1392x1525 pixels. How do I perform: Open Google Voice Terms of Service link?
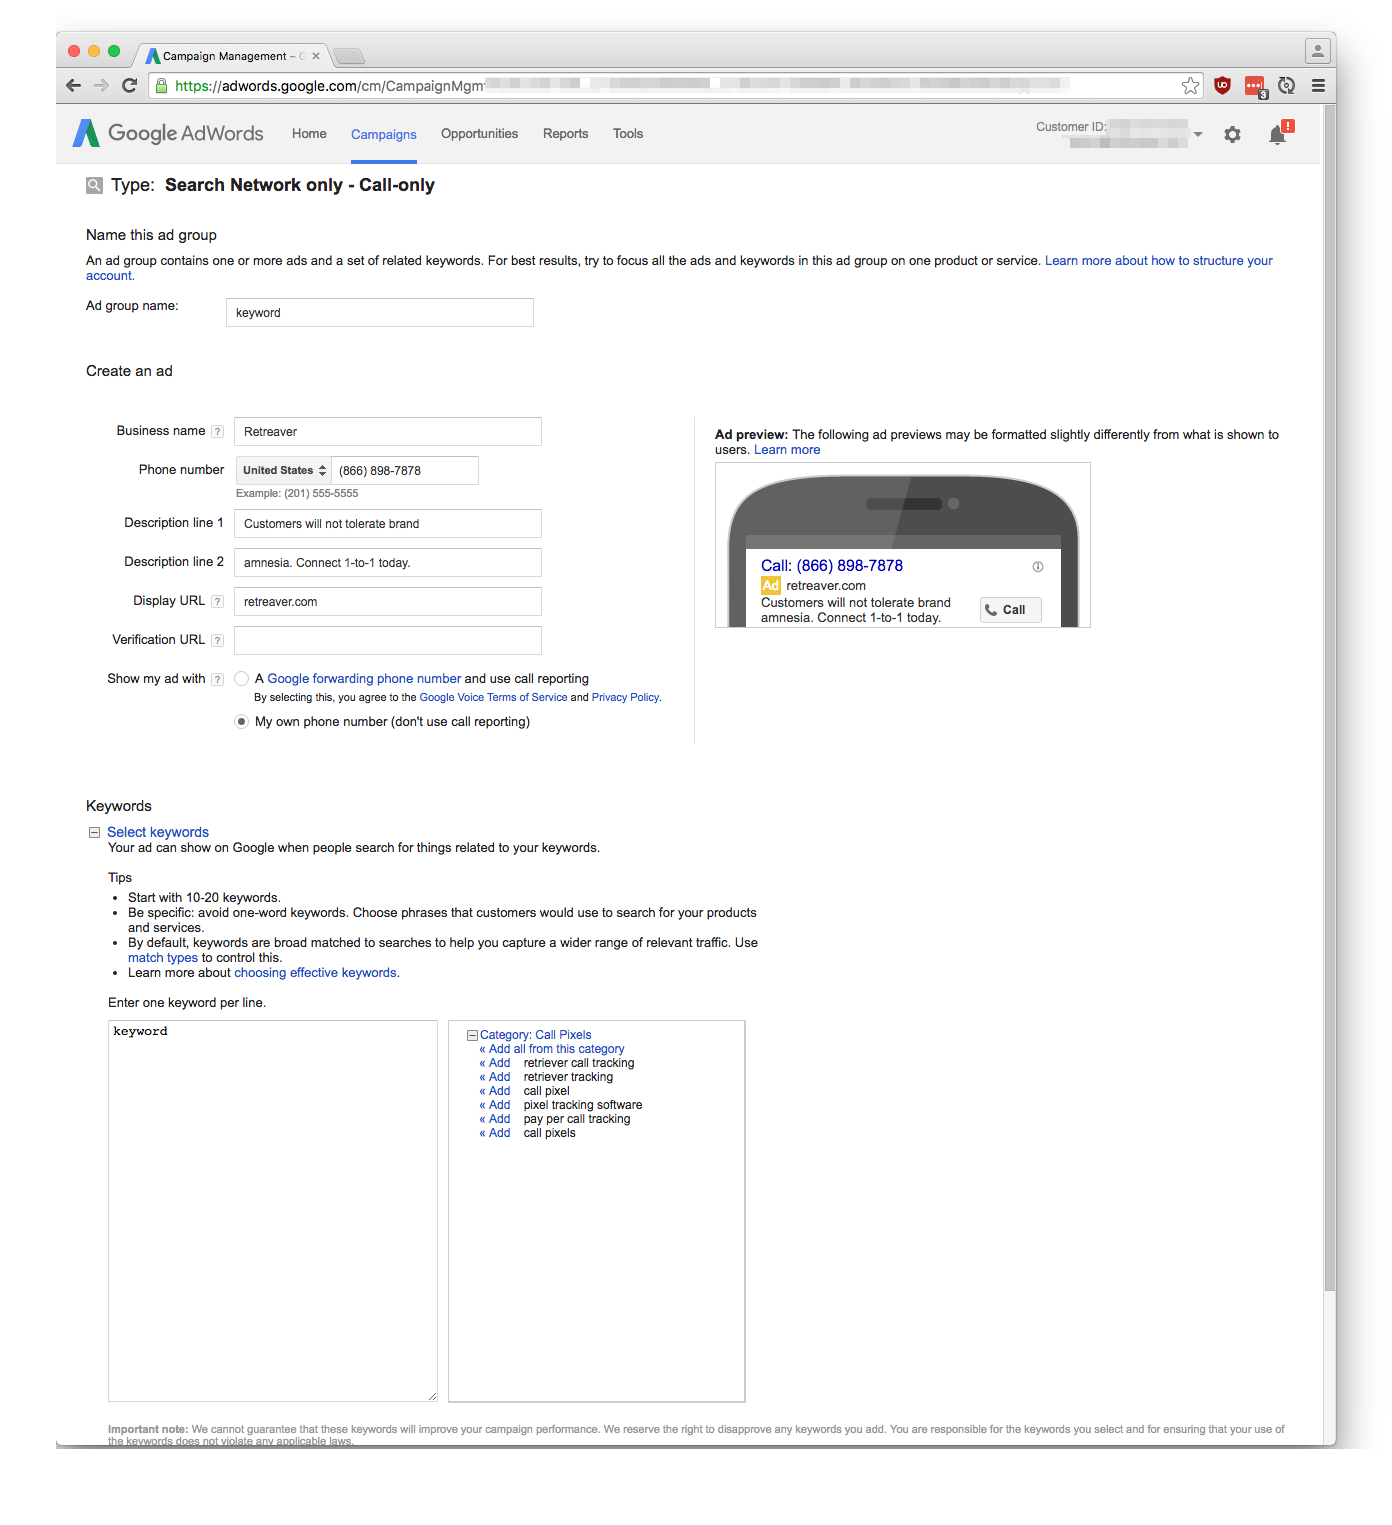click(x=493, y=698)
